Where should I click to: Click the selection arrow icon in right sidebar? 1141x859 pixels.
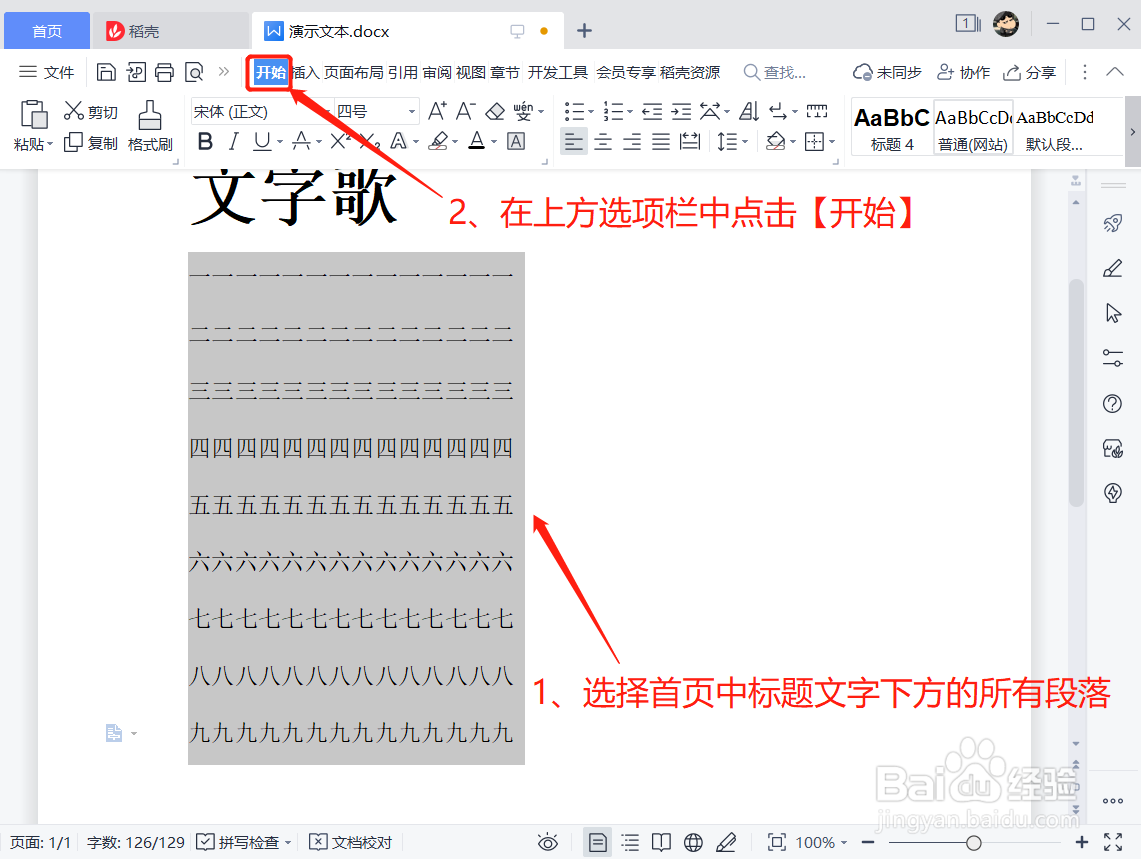(1113, 314)
